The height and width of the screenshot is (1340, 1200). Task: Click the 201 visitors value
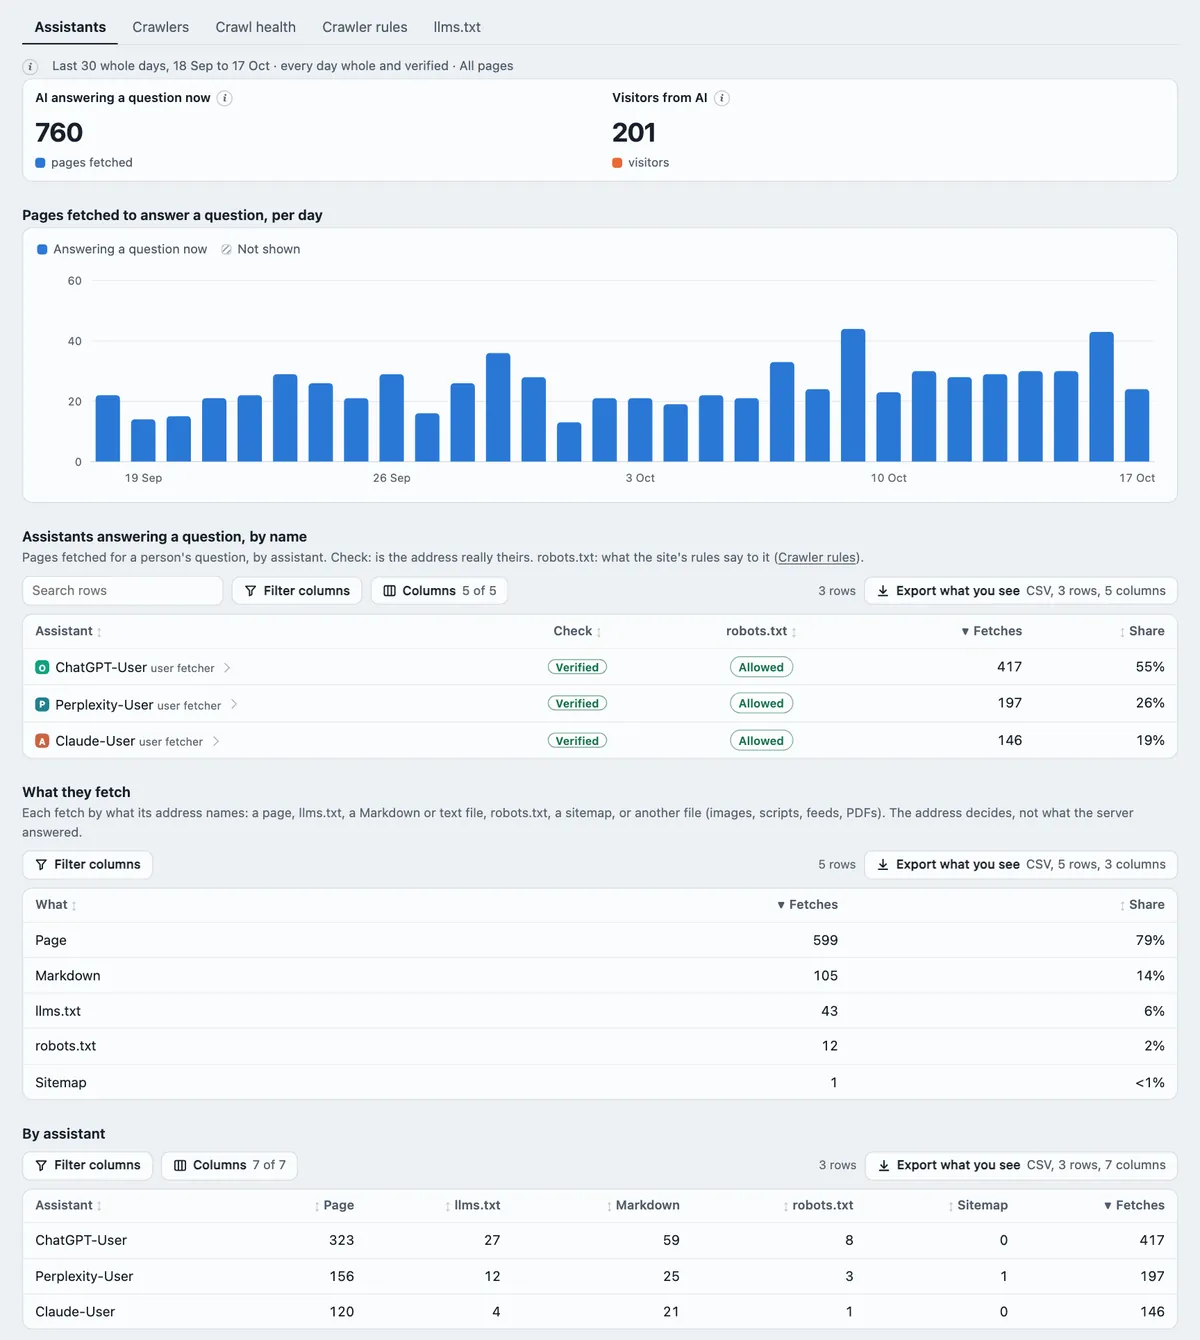click(x=634, y=132)
